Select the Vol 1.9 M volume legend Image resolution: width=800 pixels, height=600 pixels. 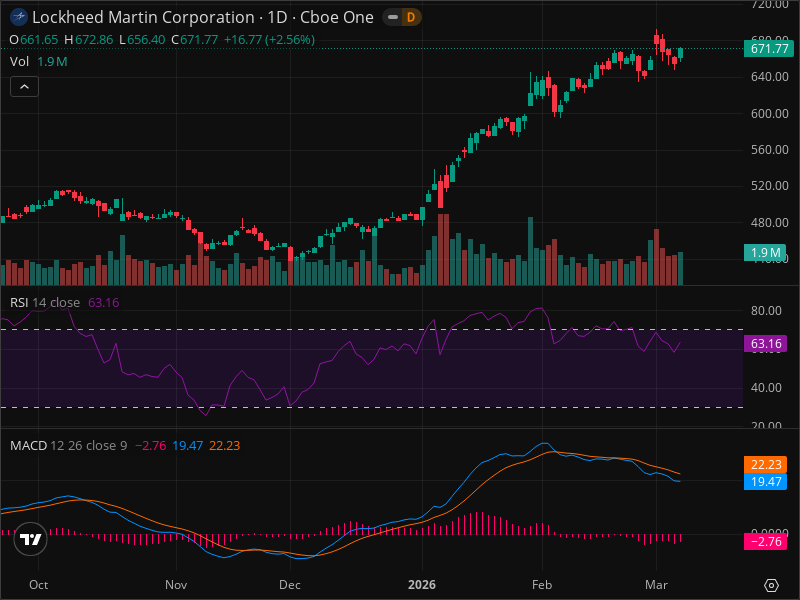click(39, 62)
